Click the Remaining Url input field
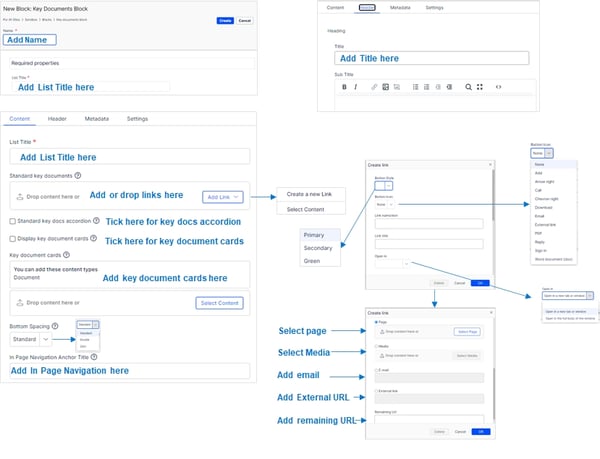Screen dimensions: 600x459 click(x=429, y=419)
